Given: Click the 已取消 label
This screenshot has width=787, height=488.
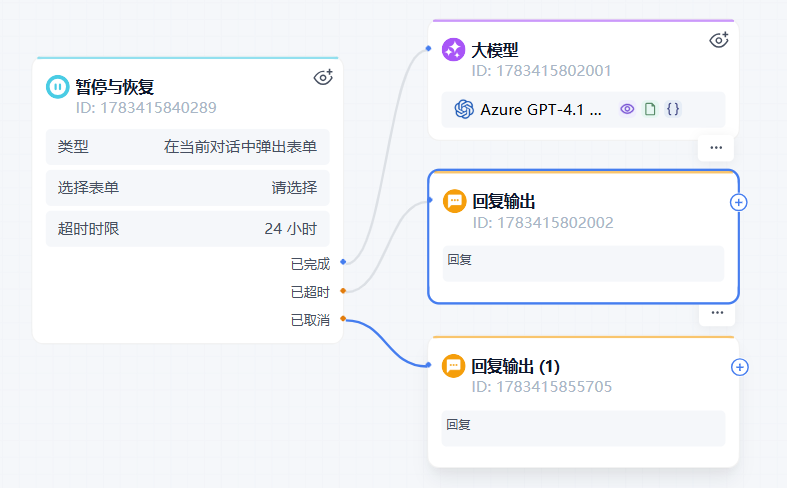Looking at the screenshot, I should (x=310, y=320).
